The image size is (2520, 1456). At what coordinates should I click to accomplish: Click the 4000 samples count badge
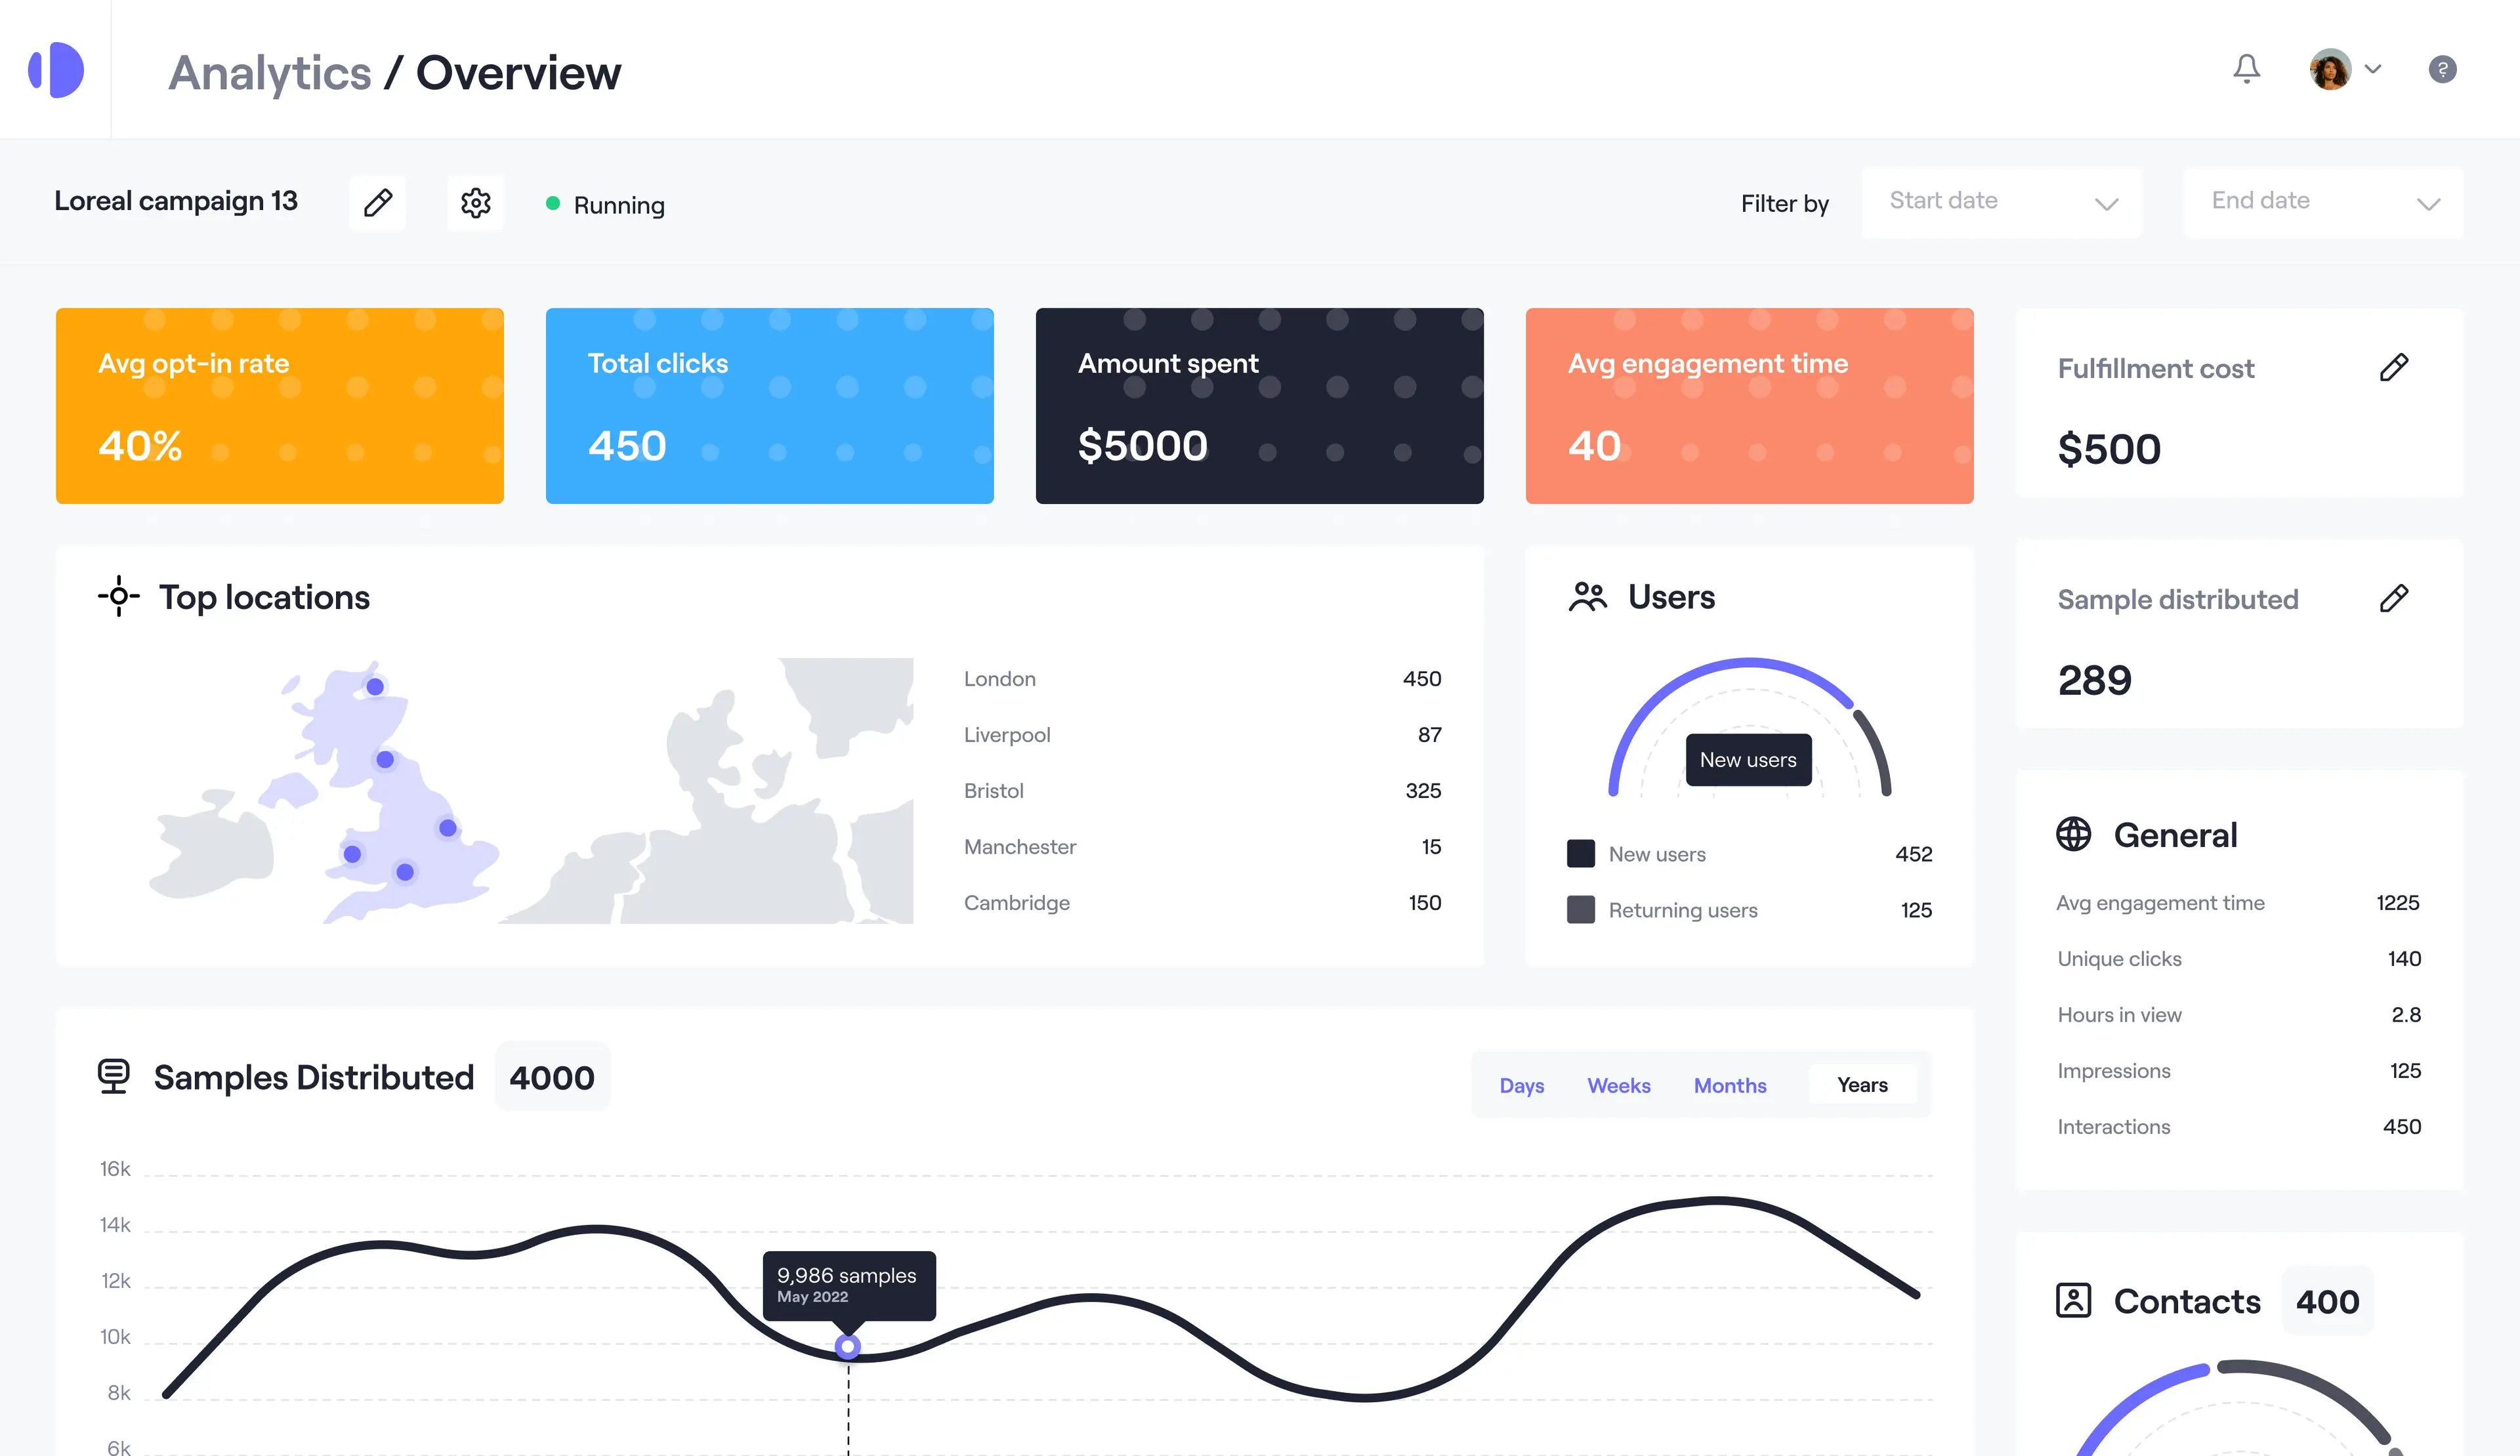[552, 1077]
